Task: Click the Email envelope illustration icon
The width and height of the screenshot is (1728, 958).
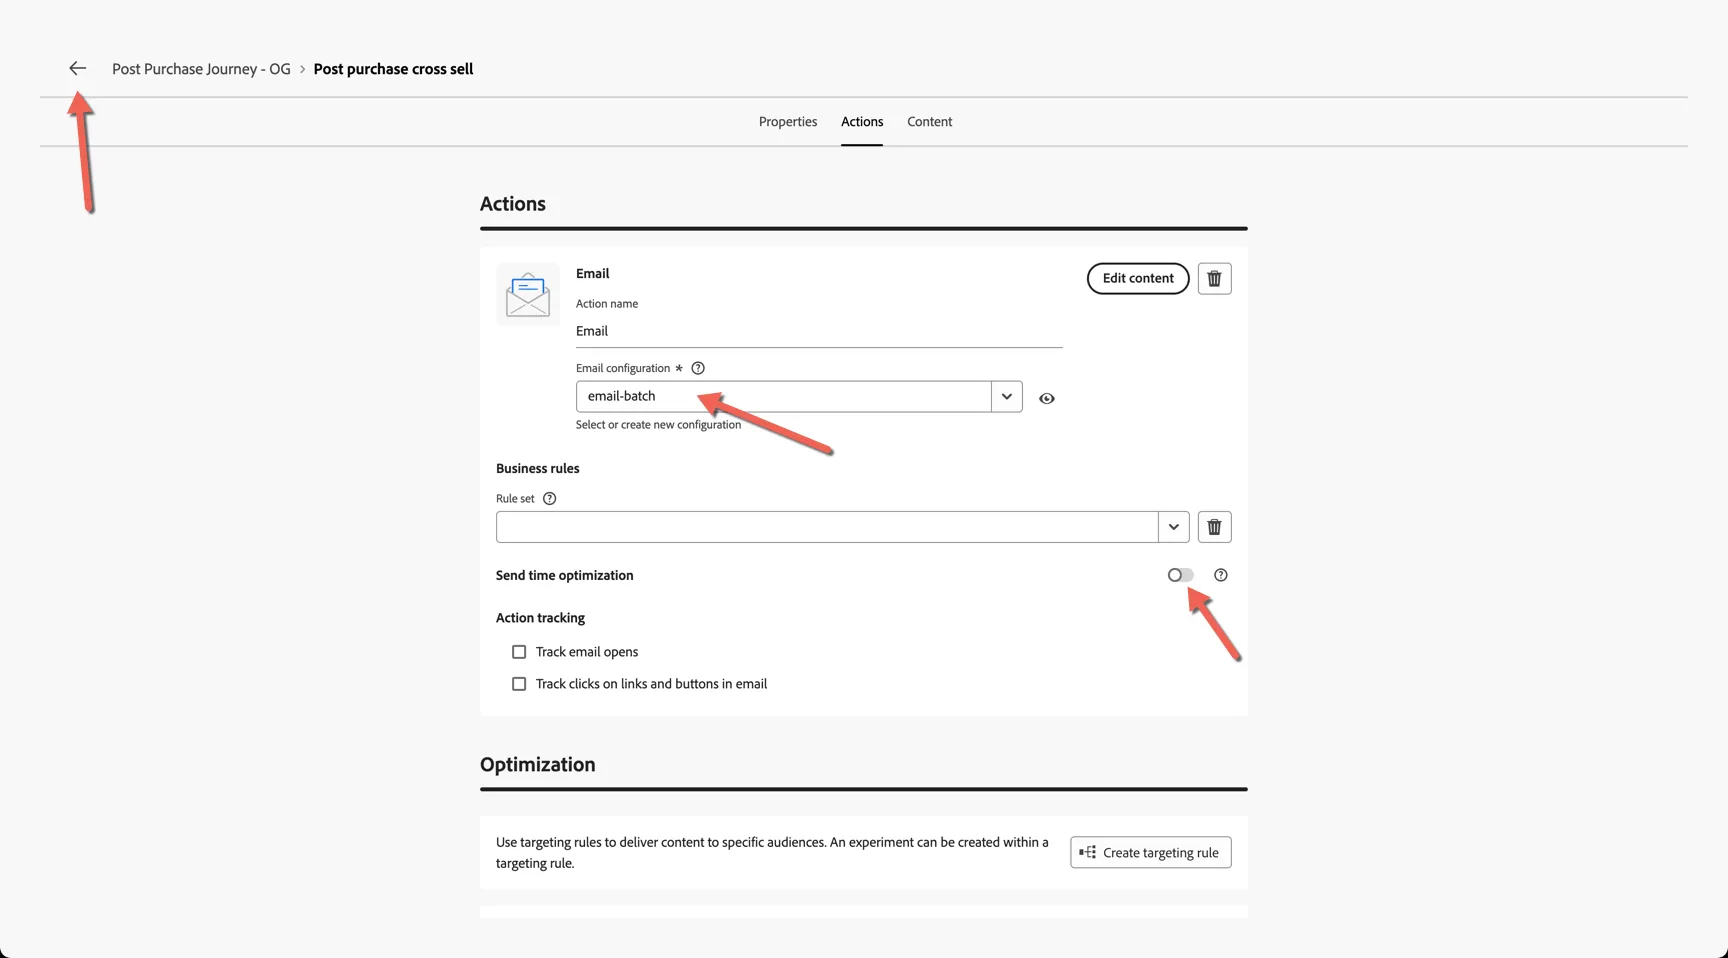Action: click(527, 294)
